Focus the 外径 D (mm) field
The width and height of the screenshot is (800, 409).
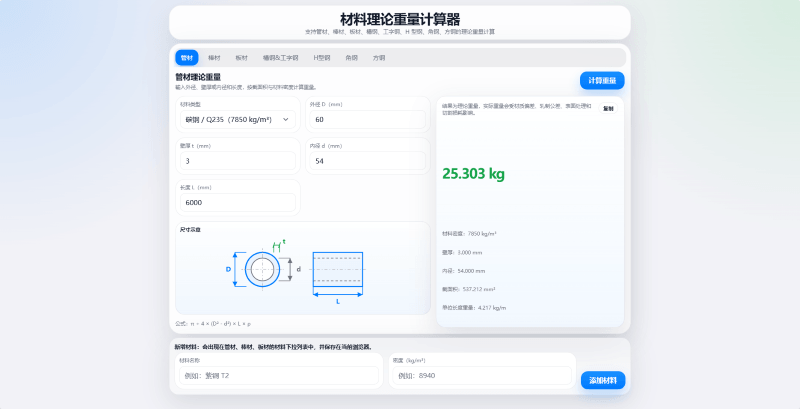click(x=367, y=119)
